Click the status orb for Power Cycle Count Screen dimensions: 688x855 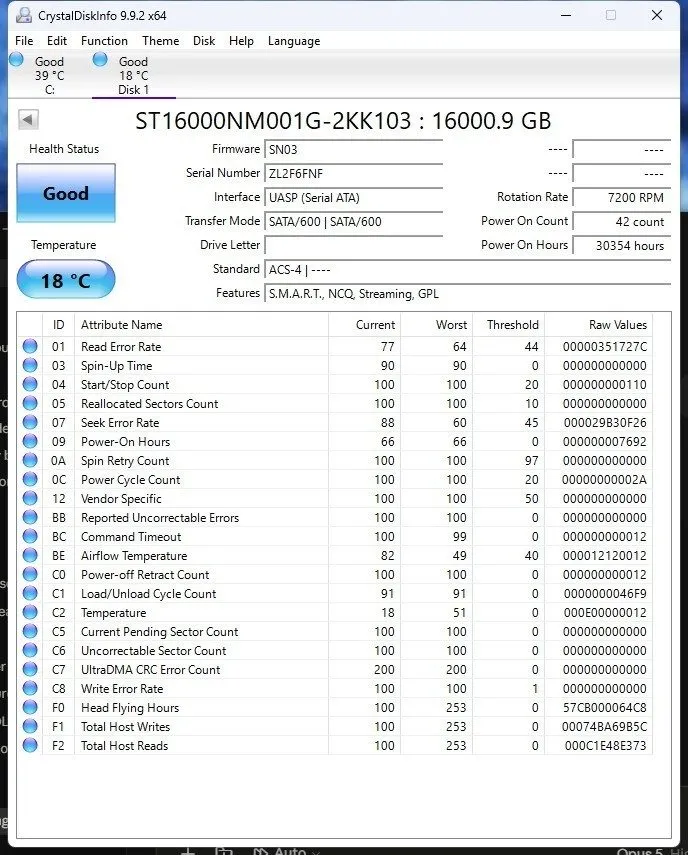[30, 479]
